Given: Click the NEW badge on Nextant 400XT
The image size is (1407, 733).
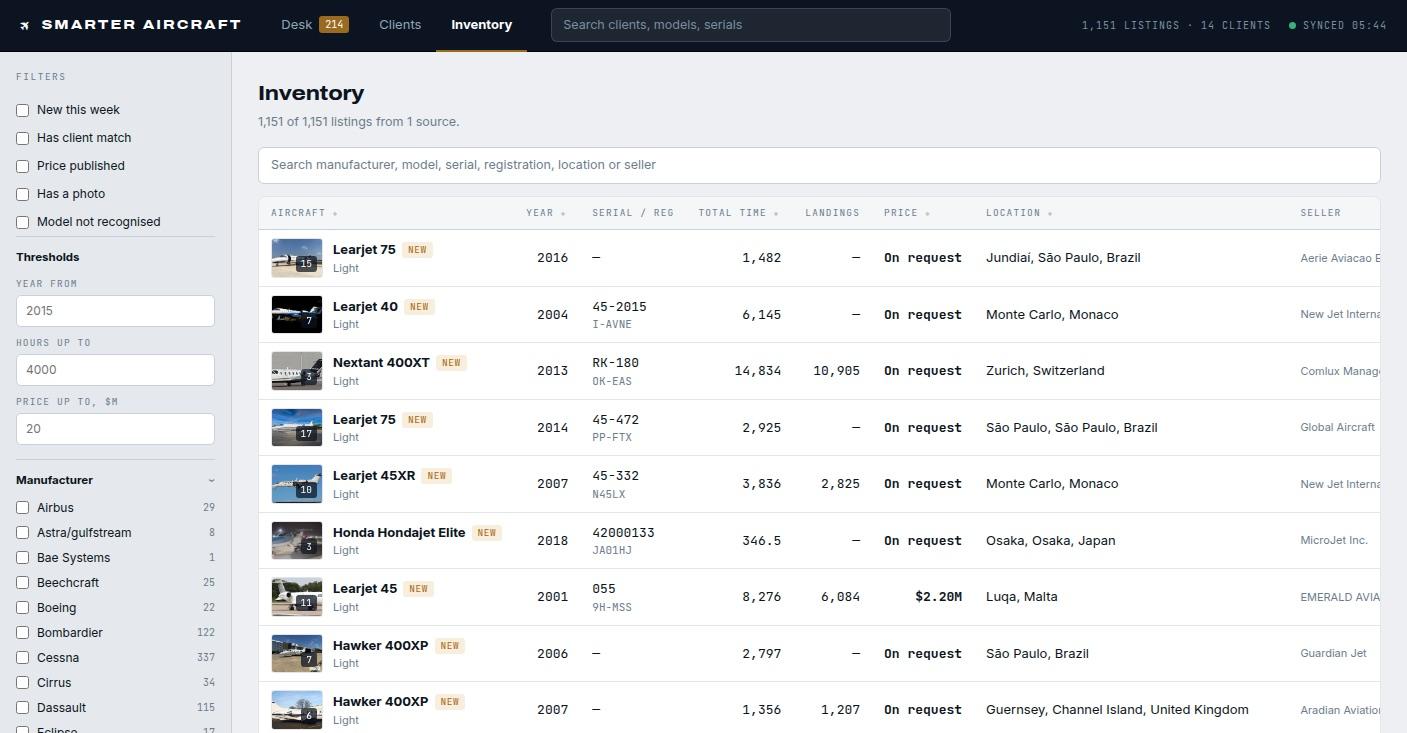Looking at the screenshot, I should [x=451, y=363].
